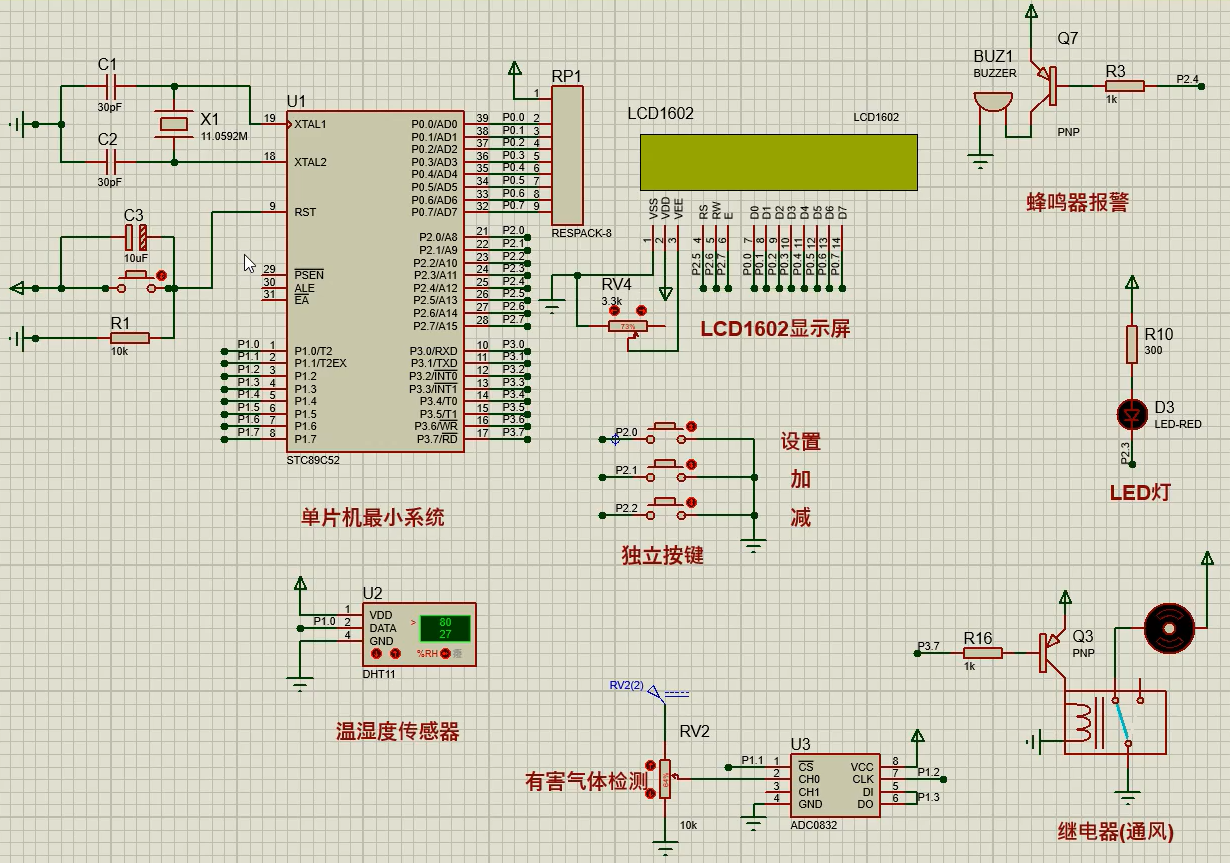Viewport: 1230px width, 863px height.
Task: Toggle the reset switch latch dot
Action: [x=161, y=275]
